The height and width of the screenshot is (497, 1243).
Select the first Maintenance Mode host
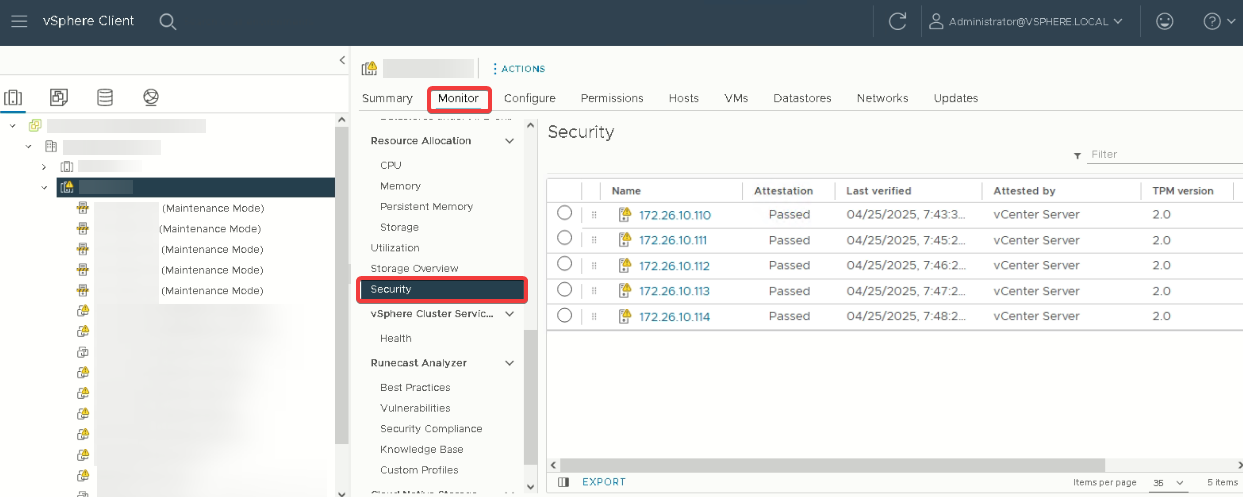click(x=170, y=208)
